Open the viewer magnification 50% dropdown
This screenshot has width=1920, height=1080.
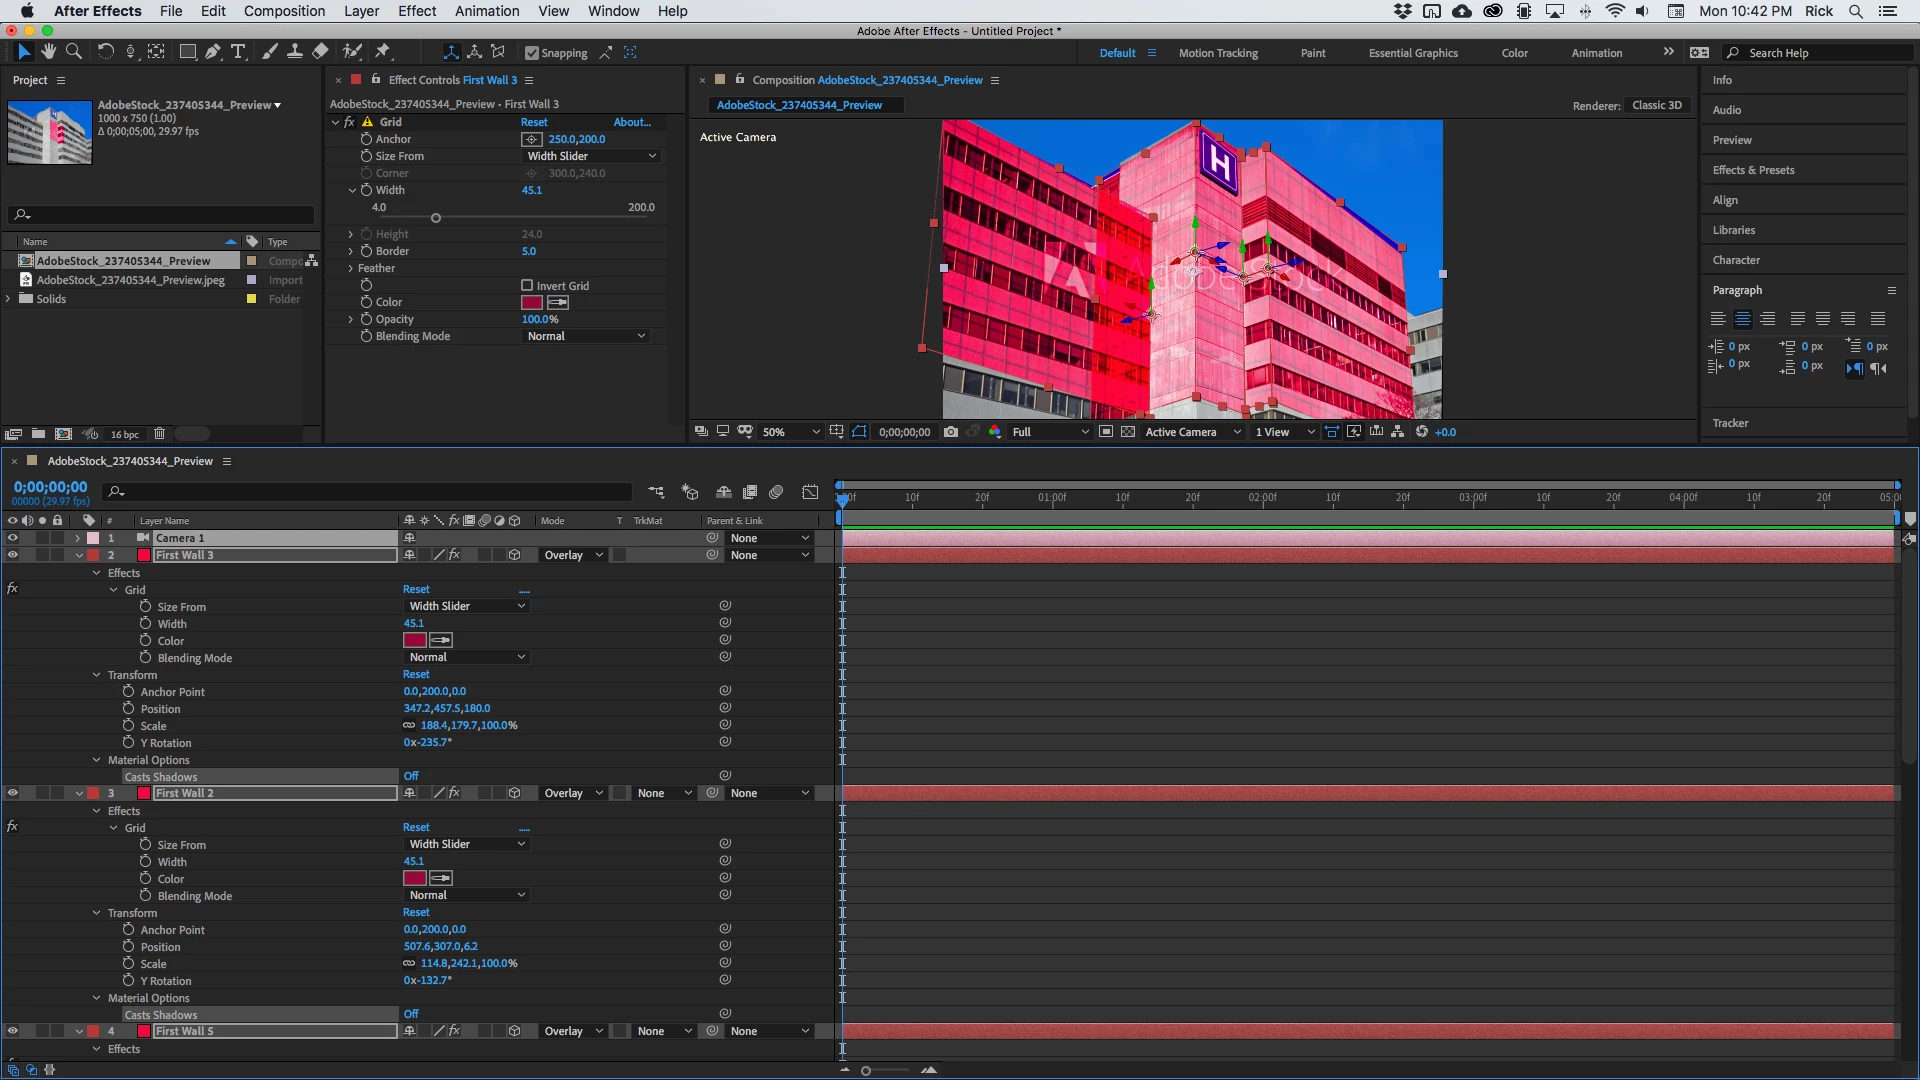point(790,432)
